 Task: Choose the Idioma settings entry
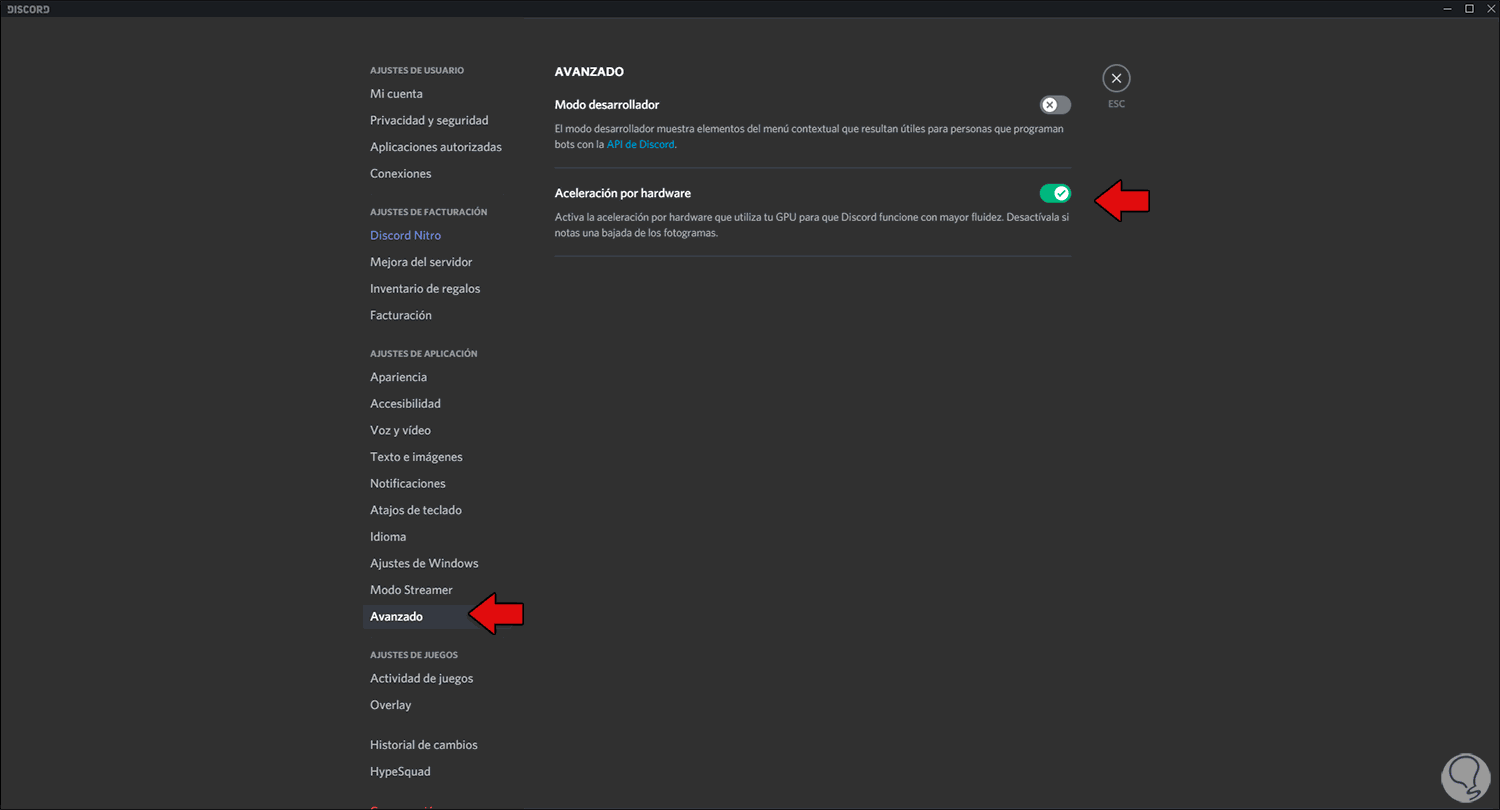click(x=388, y=536)
